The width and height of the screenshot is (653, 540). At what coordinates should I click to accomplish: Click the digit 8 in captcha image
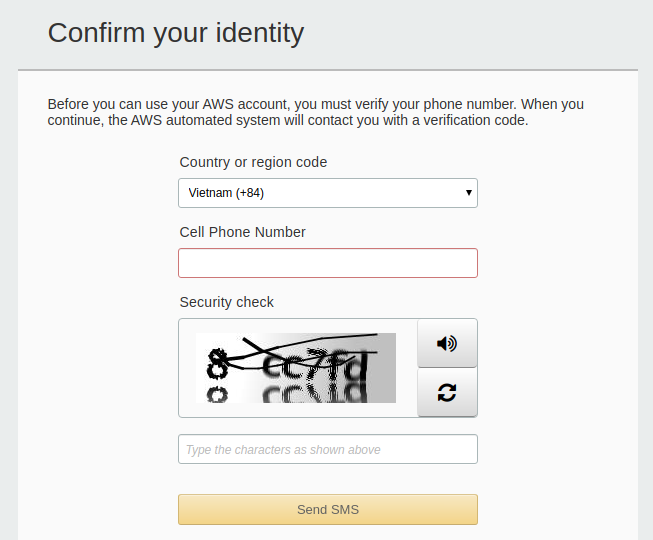click(217, 364)
